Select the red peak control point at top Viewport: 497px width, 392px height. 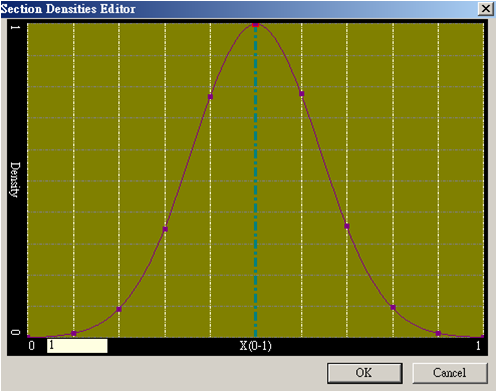pyautogui.click(x=256, y=25)
